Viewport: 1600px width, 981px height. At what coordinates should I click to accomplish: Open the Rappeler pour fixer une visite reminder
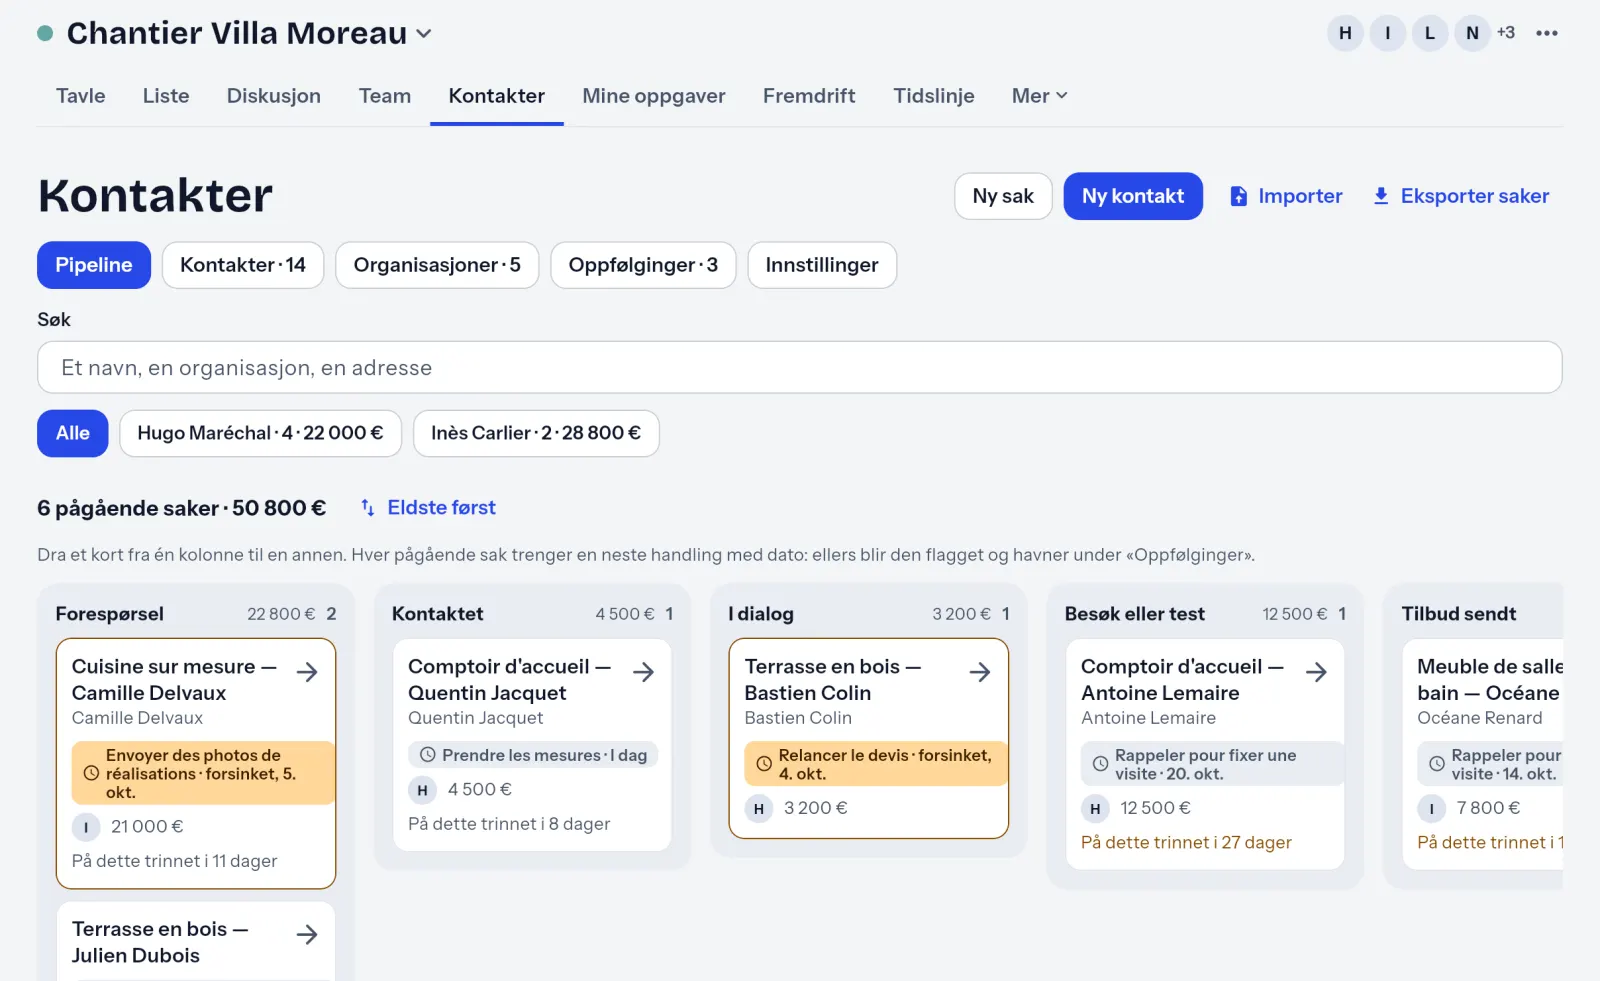coord(1211,764)
